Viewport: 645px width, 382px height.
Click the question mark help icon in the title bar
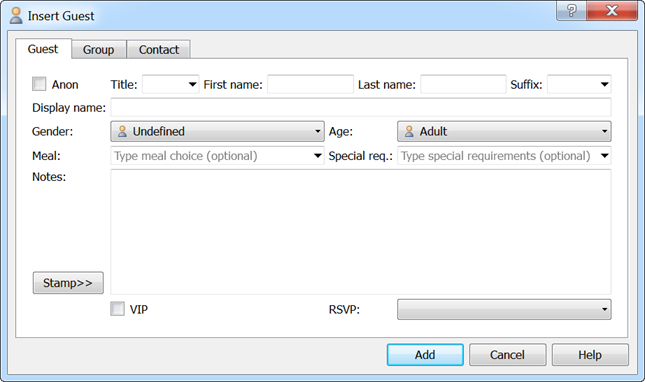pyautogui.click(x=571, y=10)
